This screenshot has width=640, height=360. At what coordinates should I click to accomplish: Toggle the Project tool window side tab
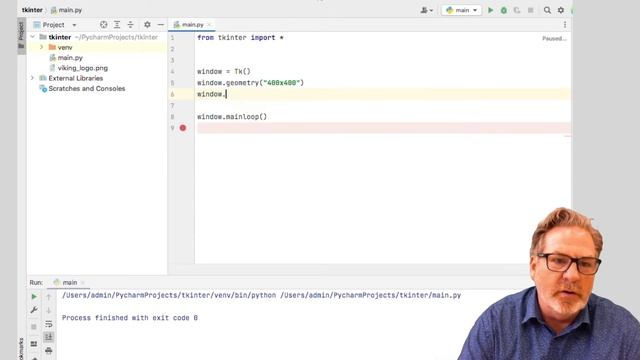pyautogui.click(x=21, y=35)
